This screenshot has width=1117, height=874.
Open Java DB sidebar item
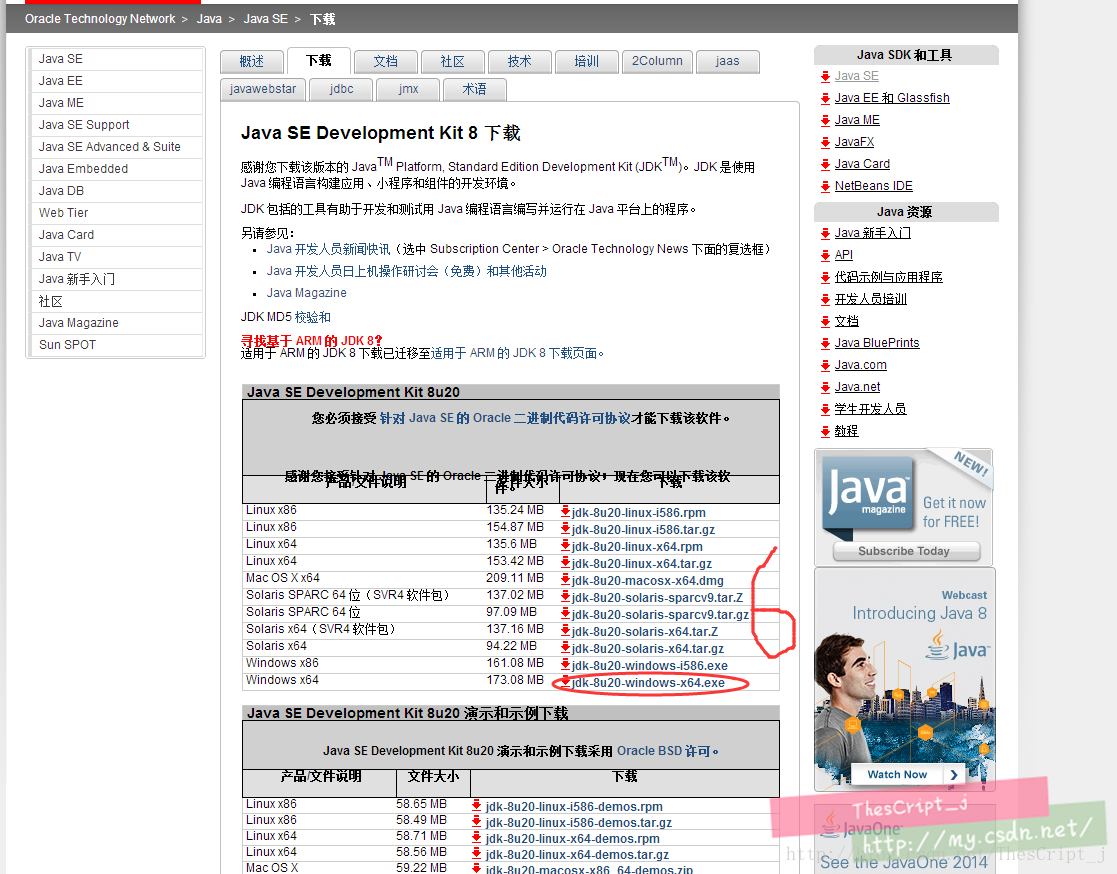117,191
